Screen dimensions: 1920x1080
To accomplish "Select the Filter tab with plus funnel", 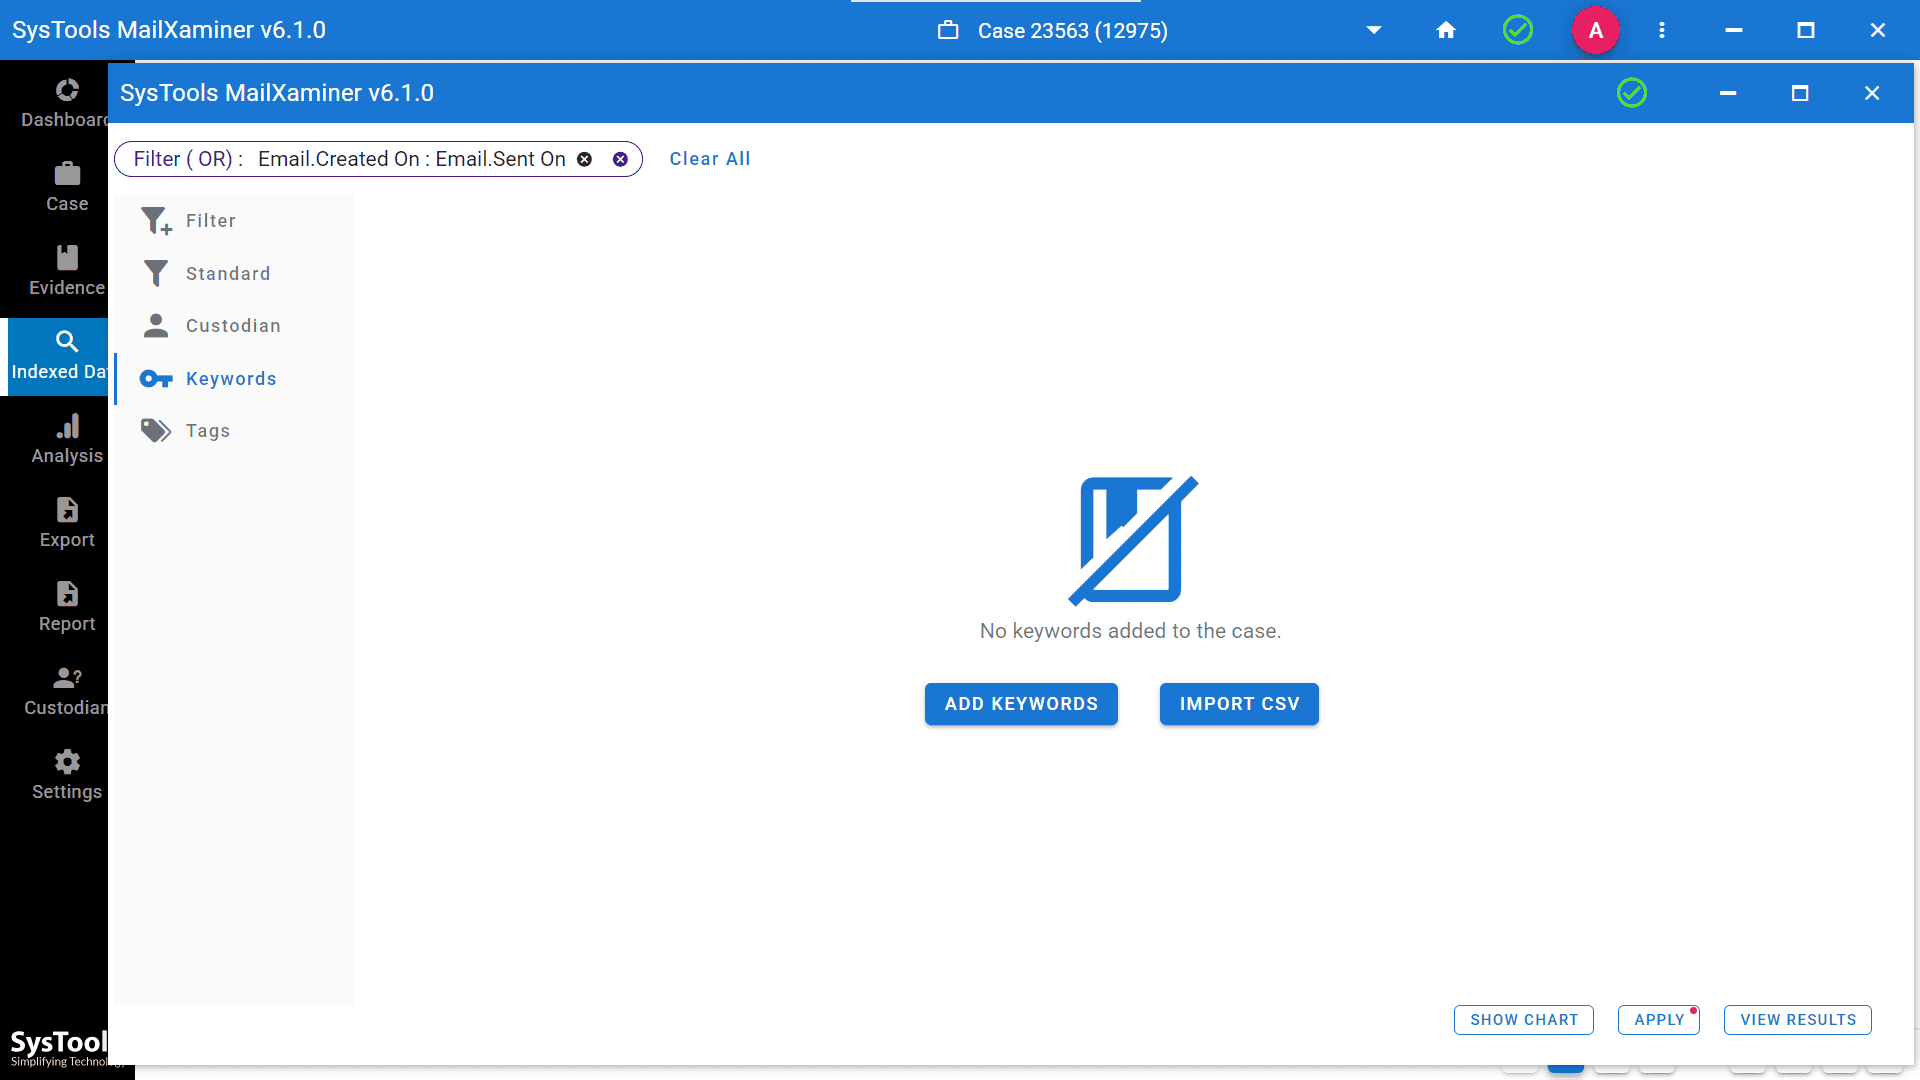I will [234, 221].
